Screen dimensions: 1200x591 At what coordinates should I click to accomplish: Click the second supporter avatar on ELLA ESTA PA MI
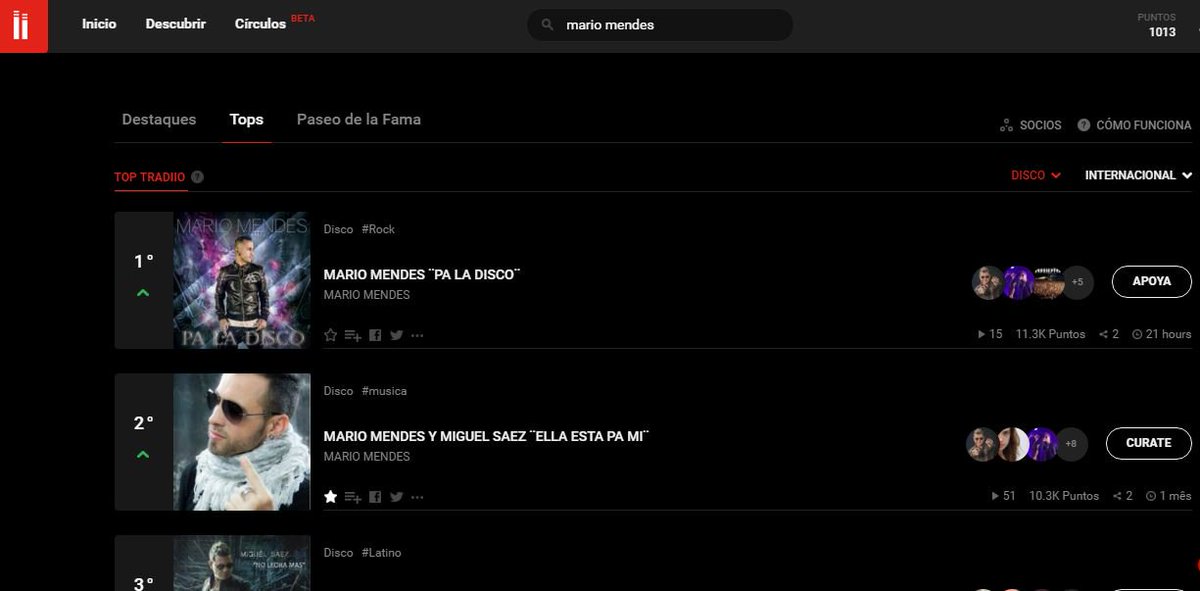point(1012,444)
